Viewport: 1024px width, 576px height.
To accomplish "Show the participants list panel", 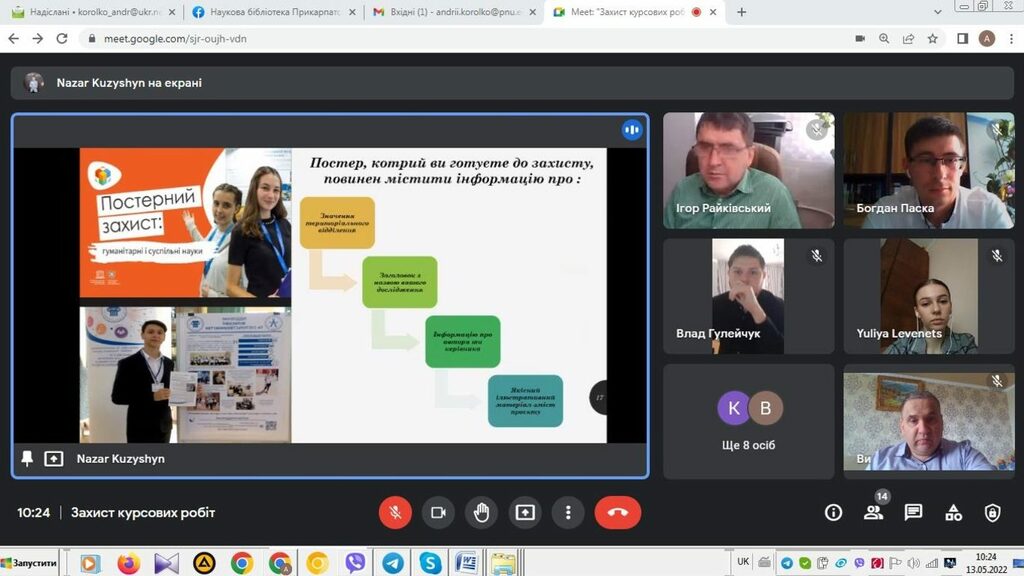I will [873, 513].
